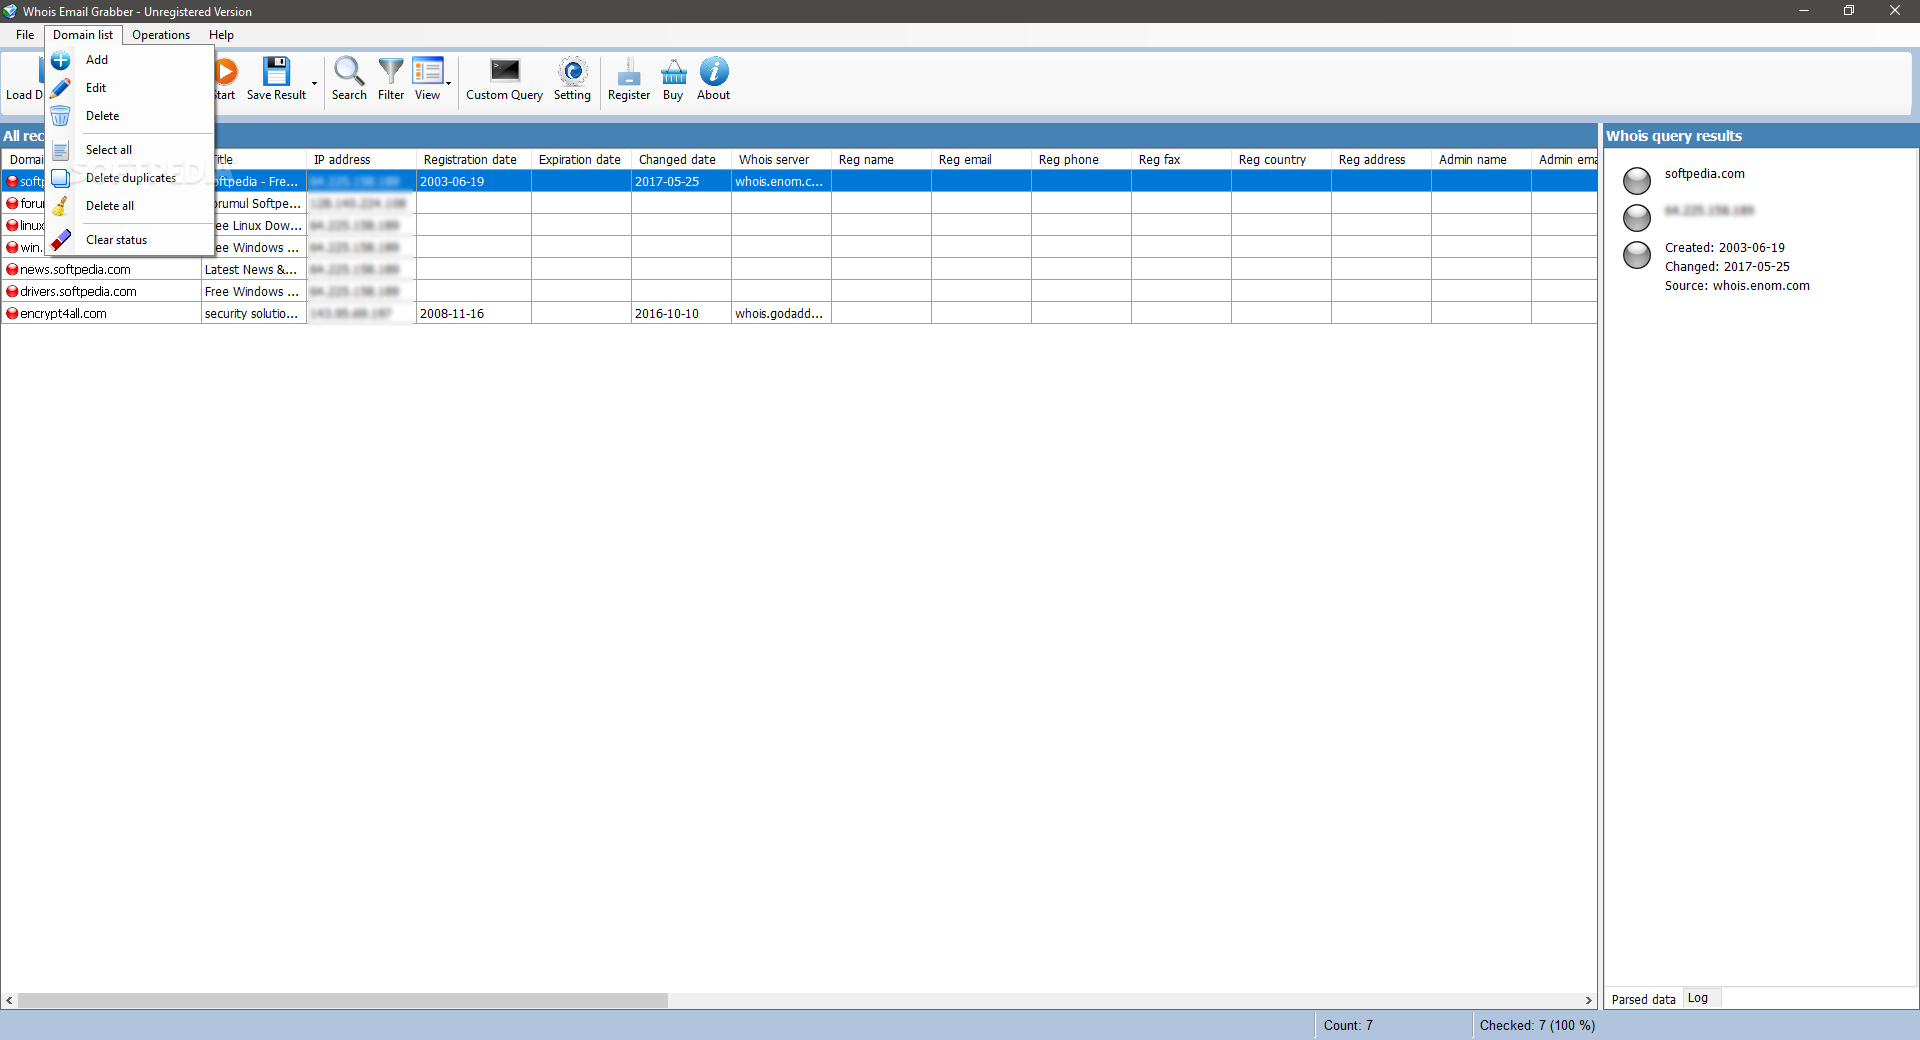
Task: Click the 2003-06-19 registration date cell
Action: coord(474,181)
